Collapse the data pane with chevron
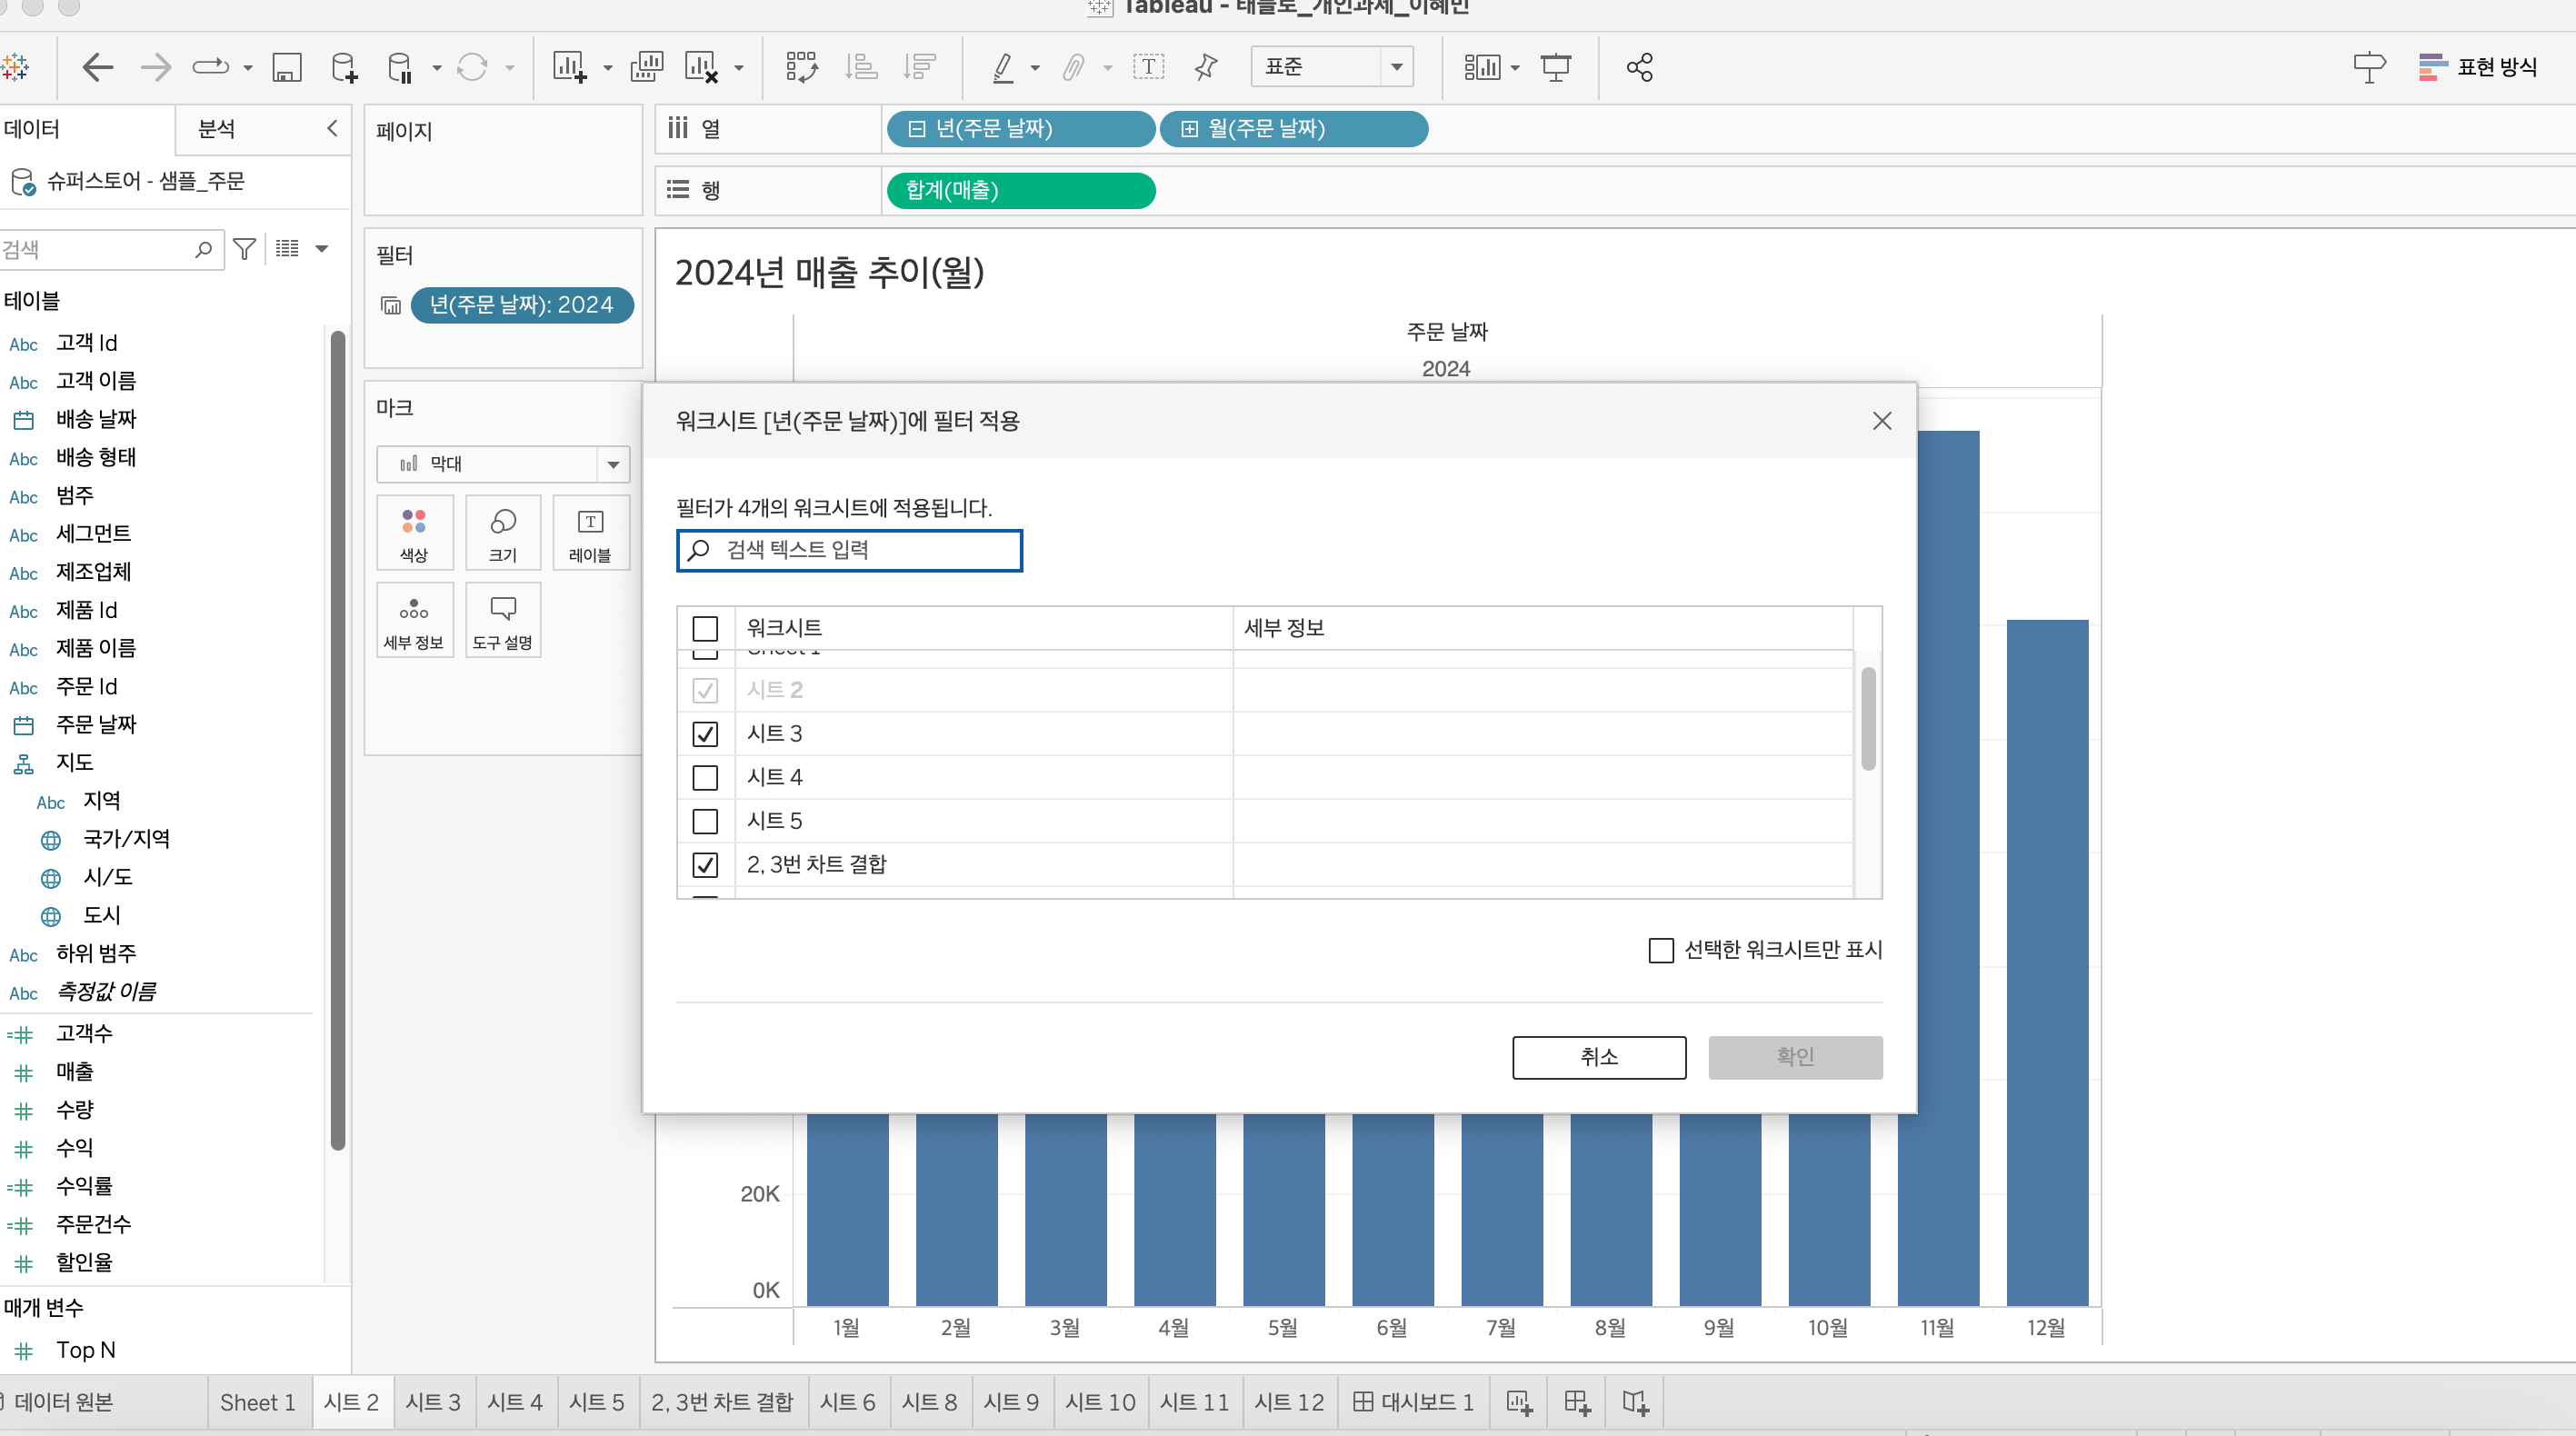2576x1436 pixels. click(332, 128)
